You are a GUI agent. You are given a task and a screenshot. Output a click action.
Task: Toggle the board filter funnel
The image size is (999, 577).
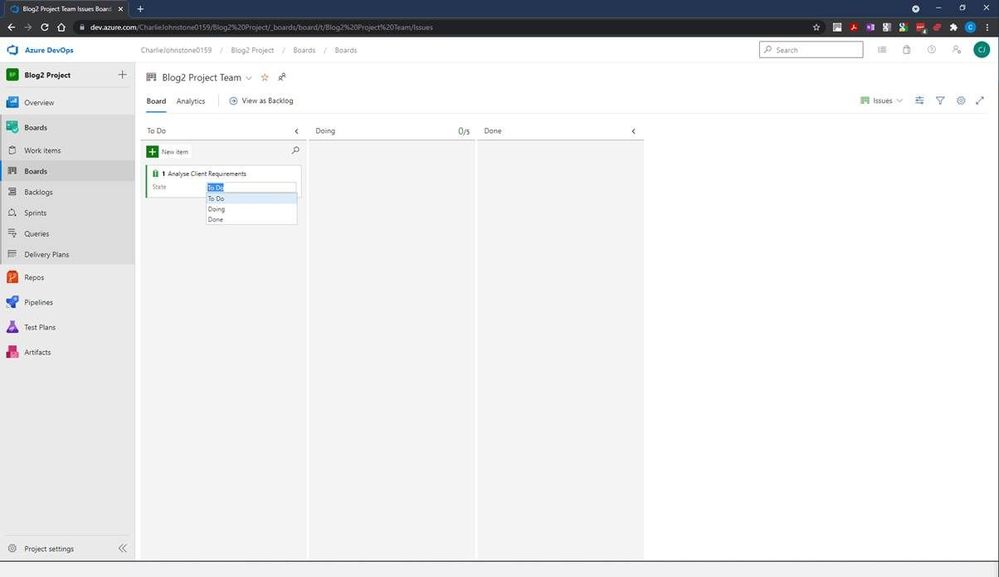(940, 101)
